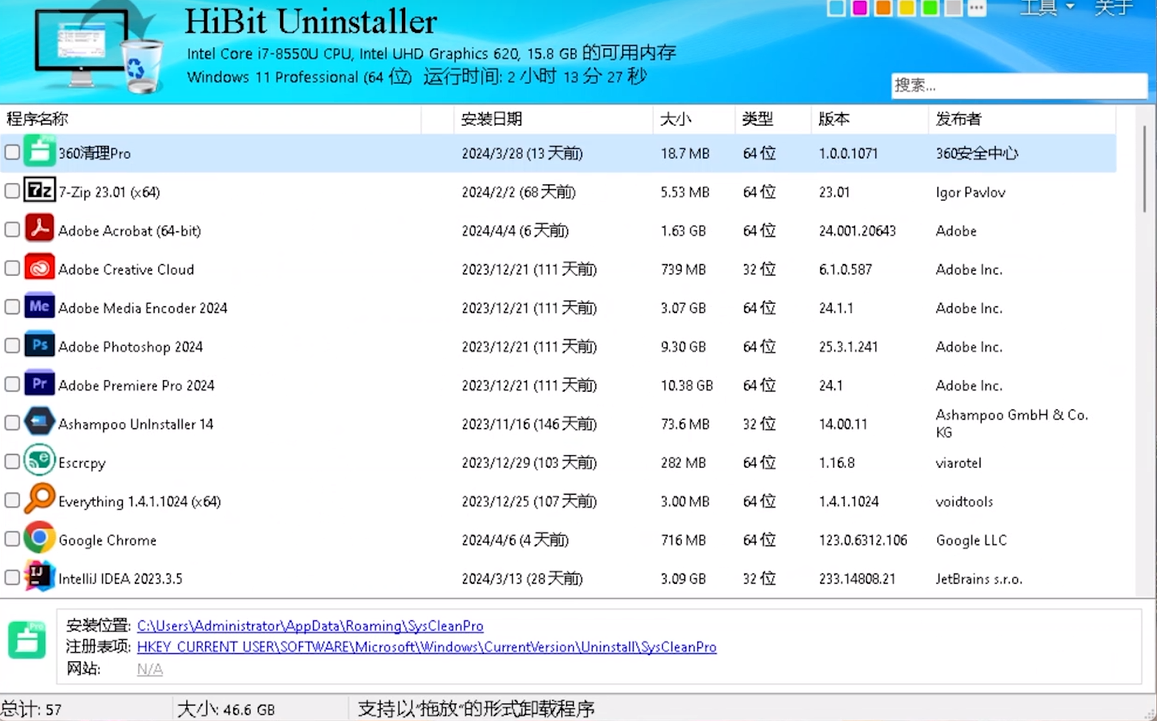
Task: Open the 工具 dropdown menu
Action: 1046,8
